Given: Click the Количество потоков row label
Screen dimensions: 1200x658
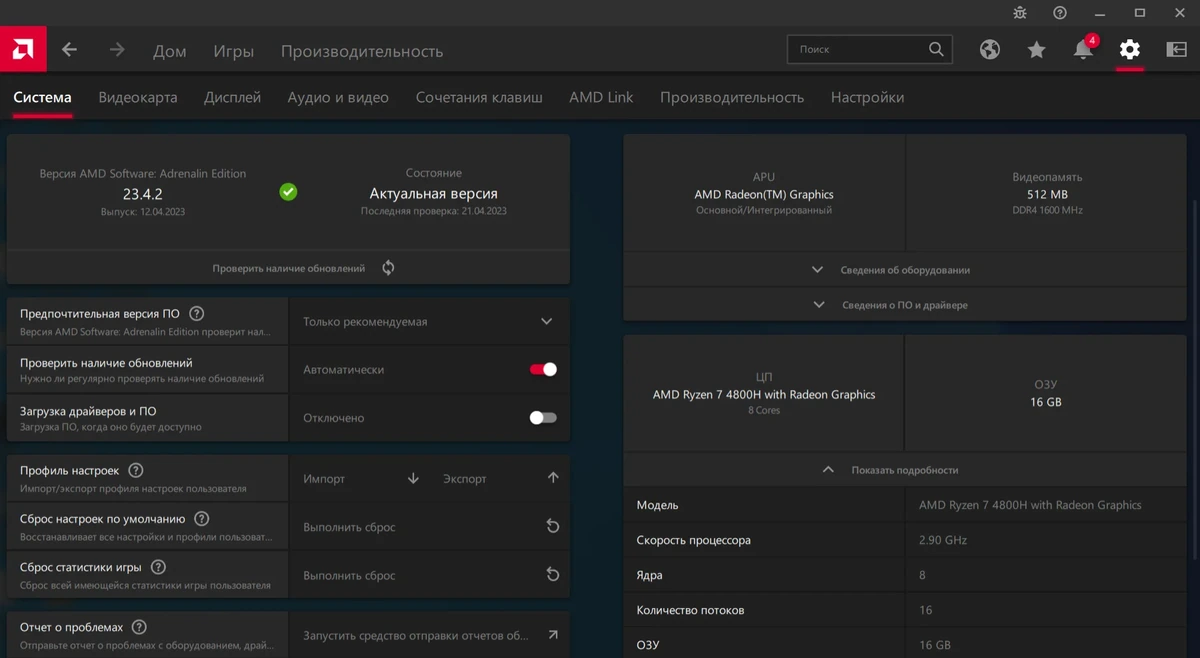Looking at the screenshot, I should tap(690, 610).
